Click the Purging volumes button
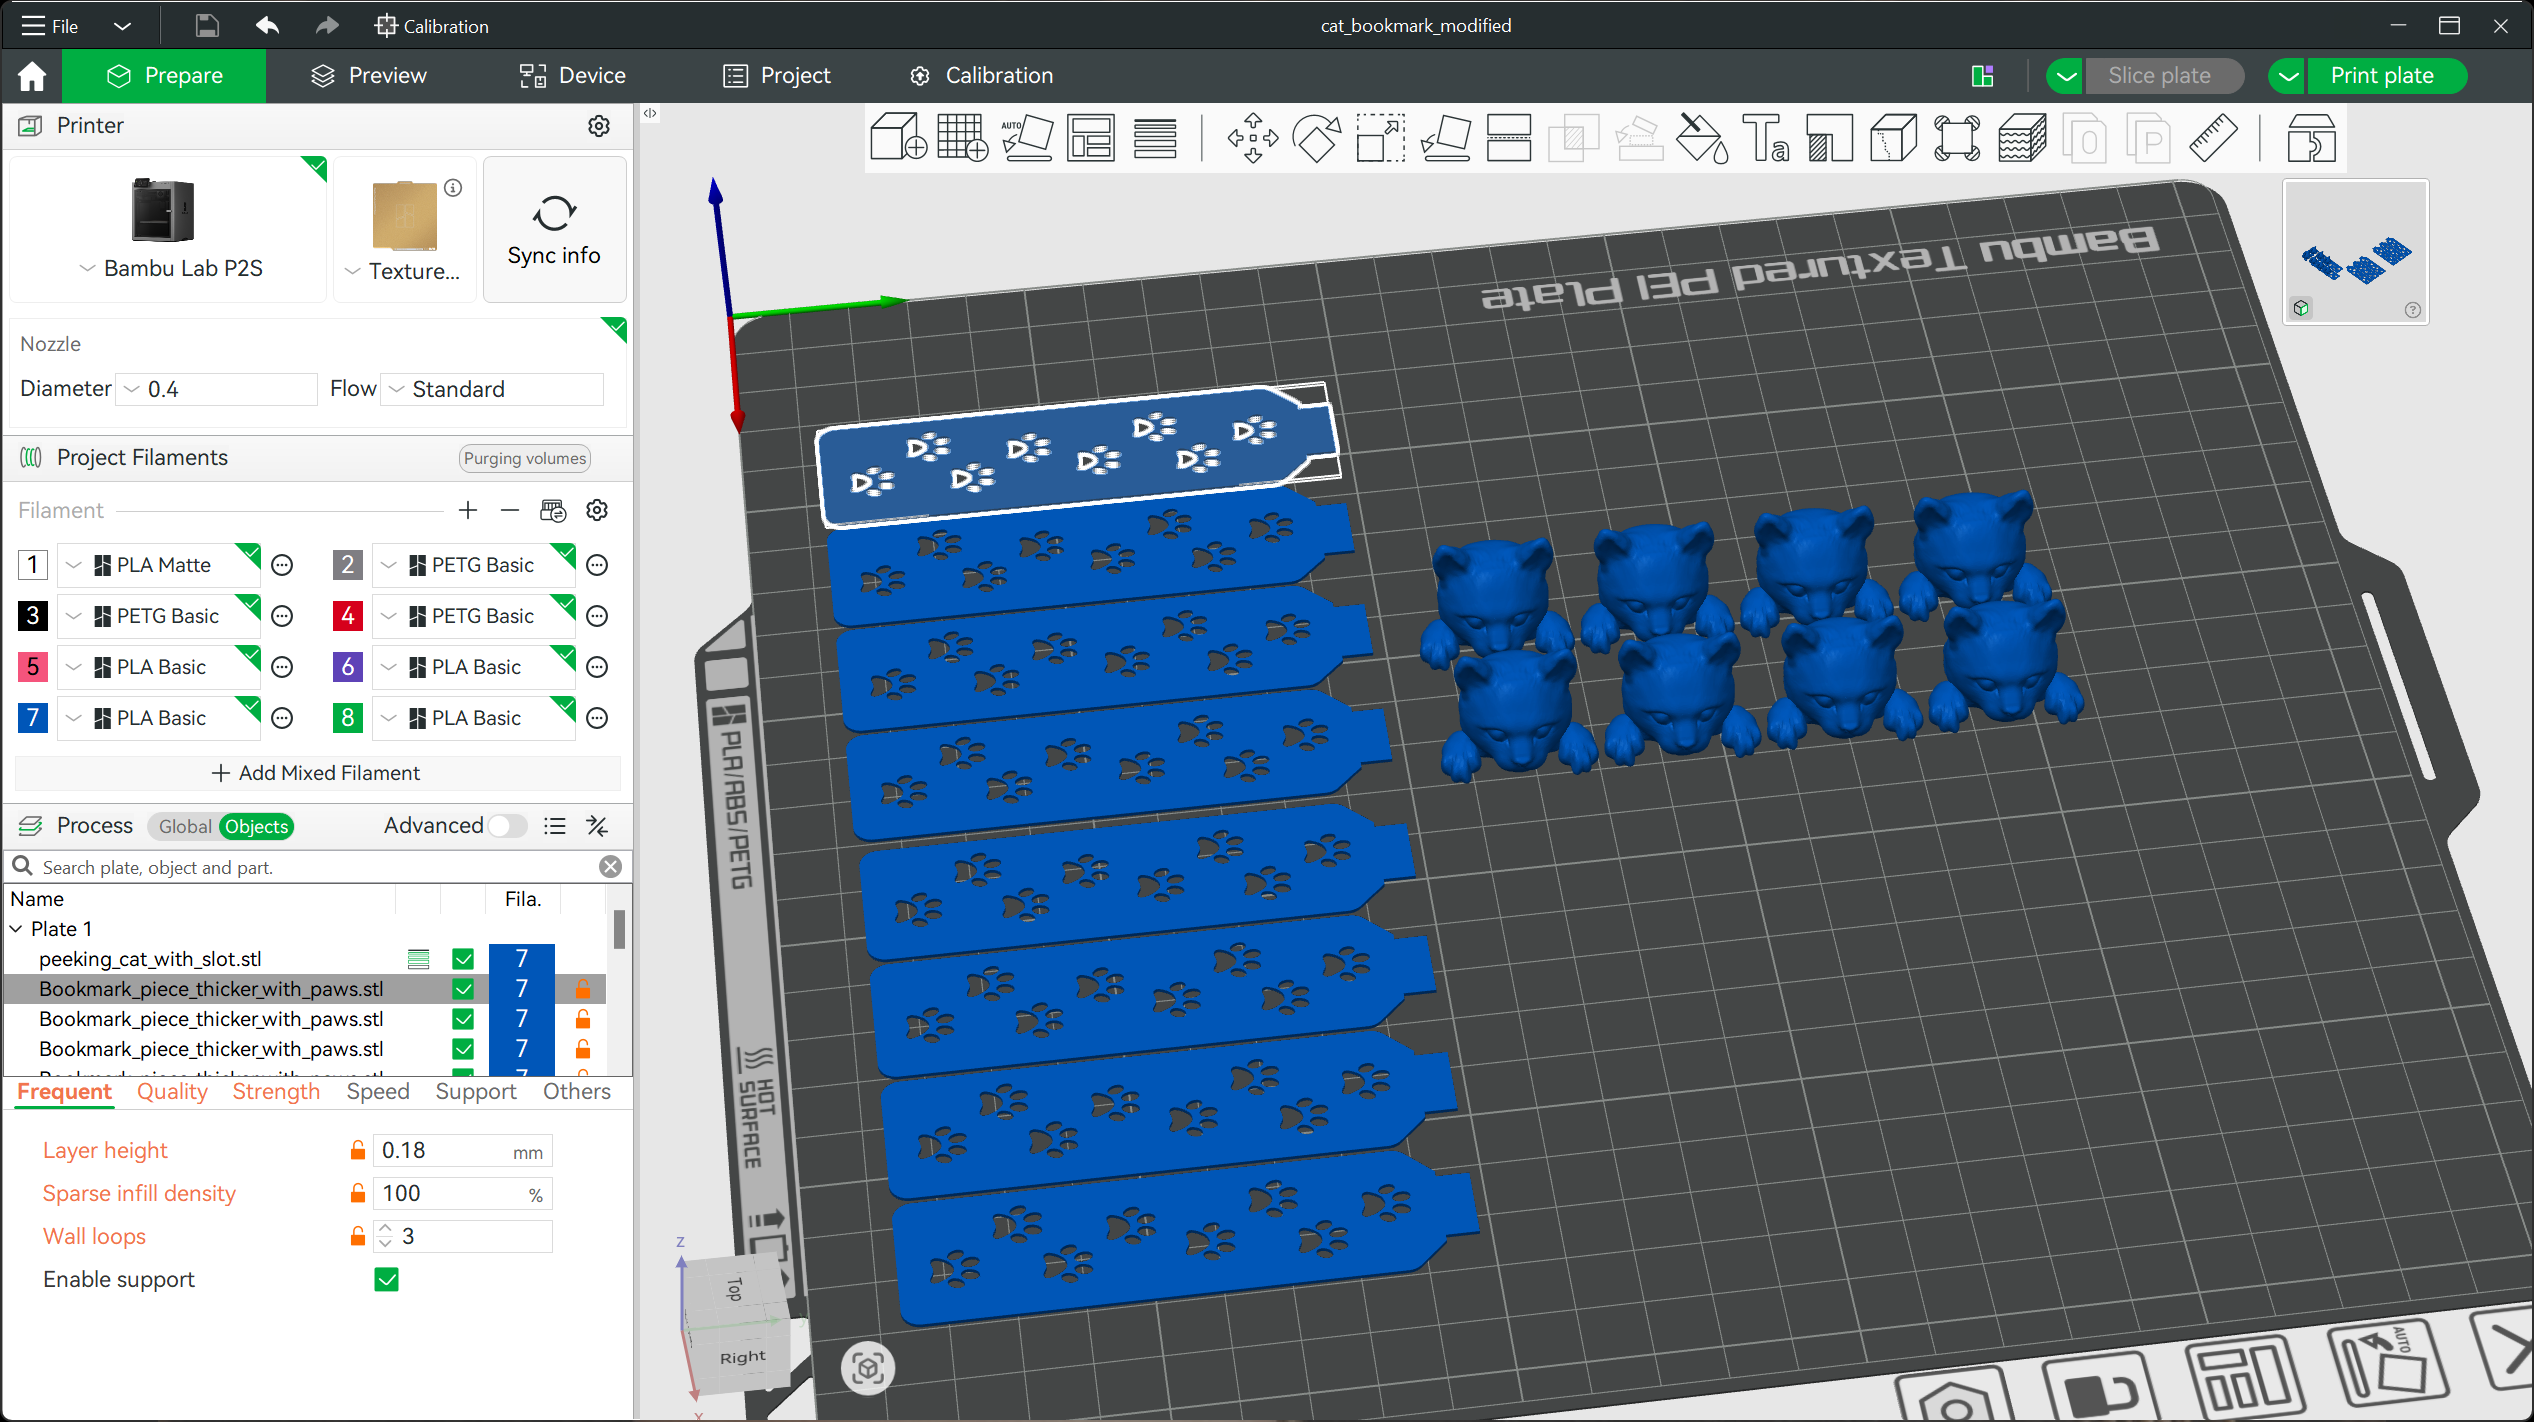This screenshot has height=1422, width=2534. click(525, 458)
